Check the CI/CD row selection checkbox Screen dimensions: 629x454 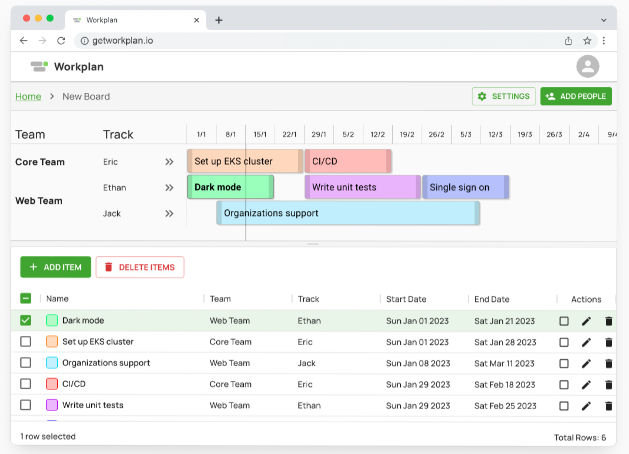pyautogui.click(x=26, y=384)
